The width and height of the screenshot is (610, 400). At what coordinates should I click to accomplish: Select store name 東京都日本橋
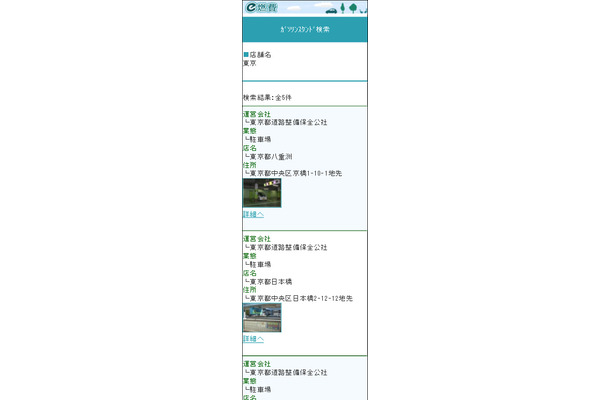271,281
